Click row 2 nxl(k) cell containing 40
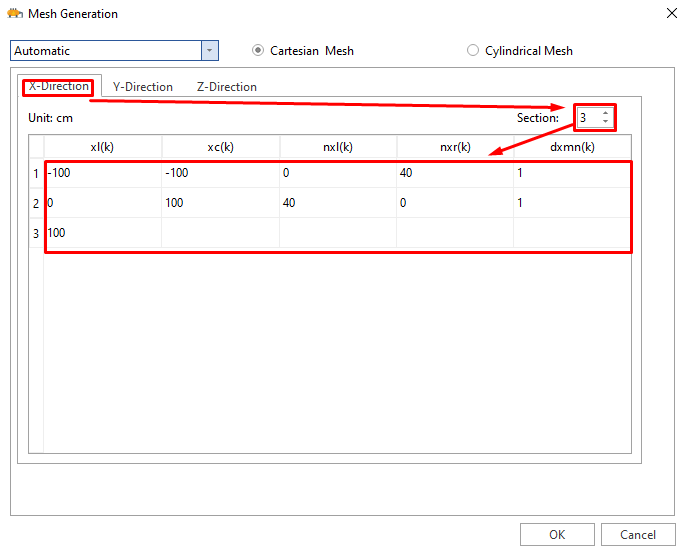 (337, 203)
